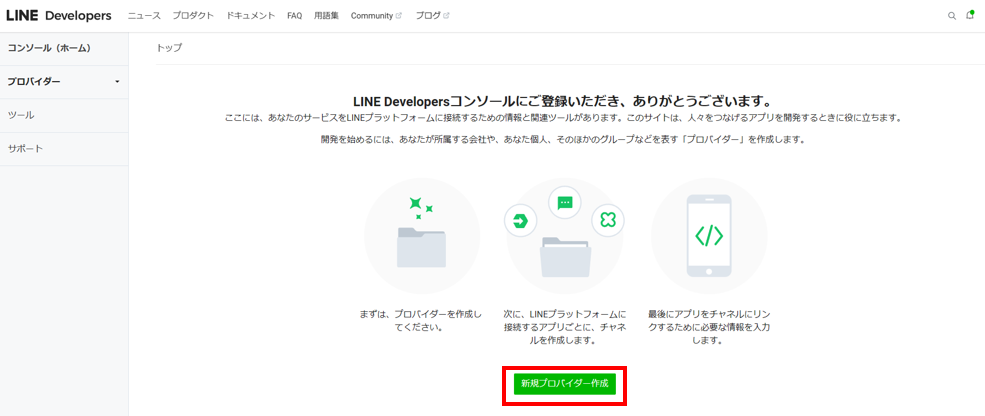Open the ブログ external link
The image size is (985, 416).
432,16
